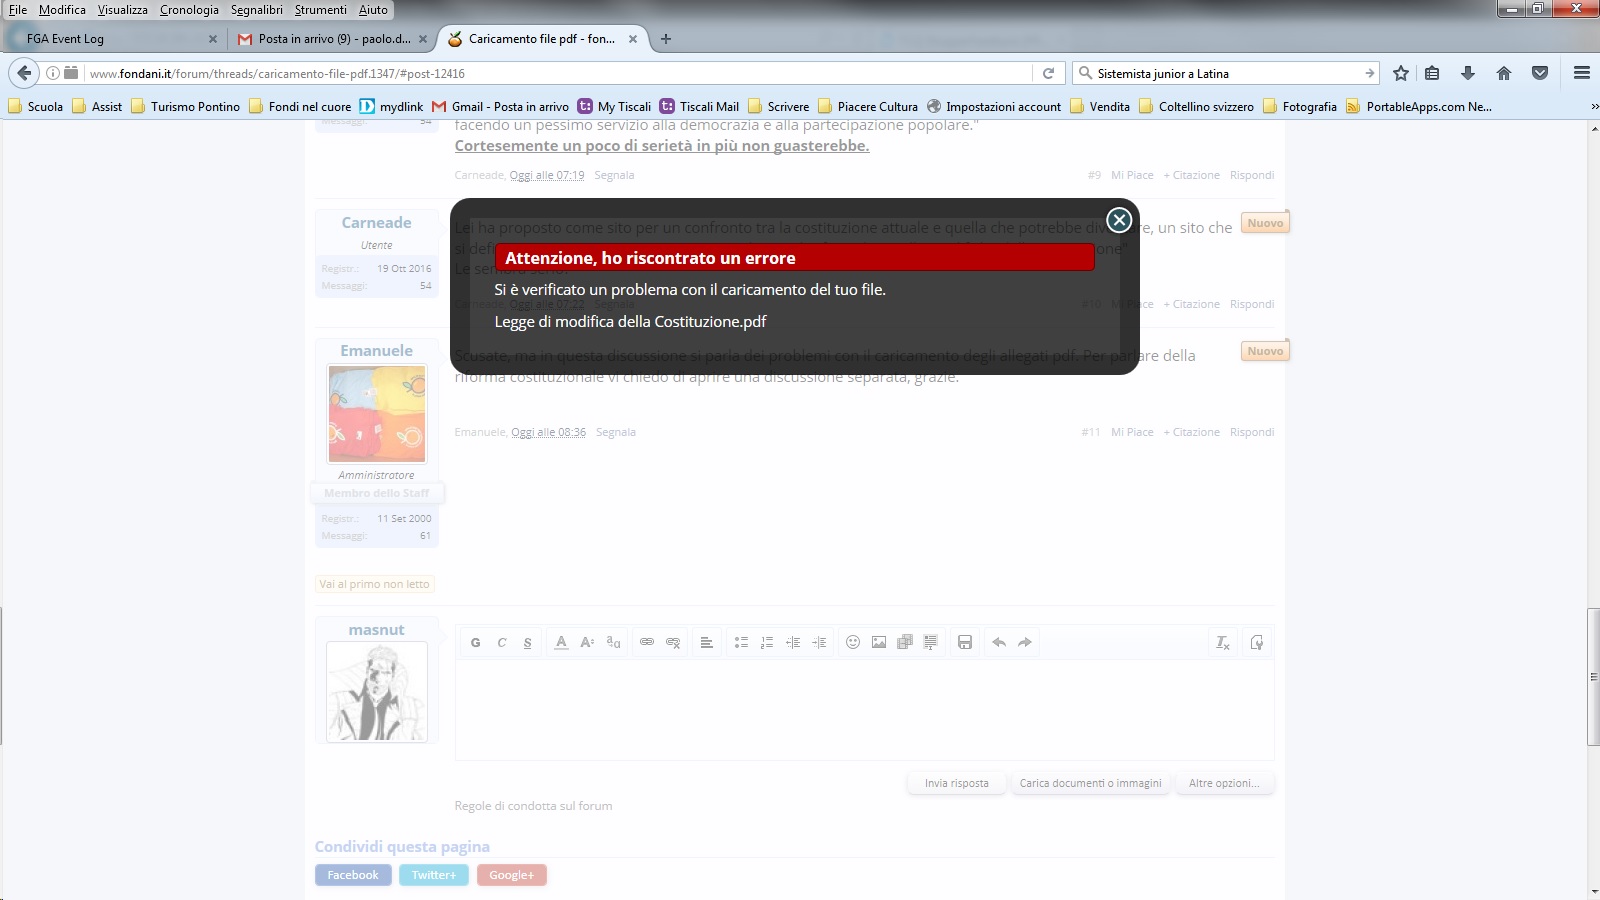Bookmark this page with the star icon
The width and height of the screenshot is (1600, 900).
pos(1401,73)
